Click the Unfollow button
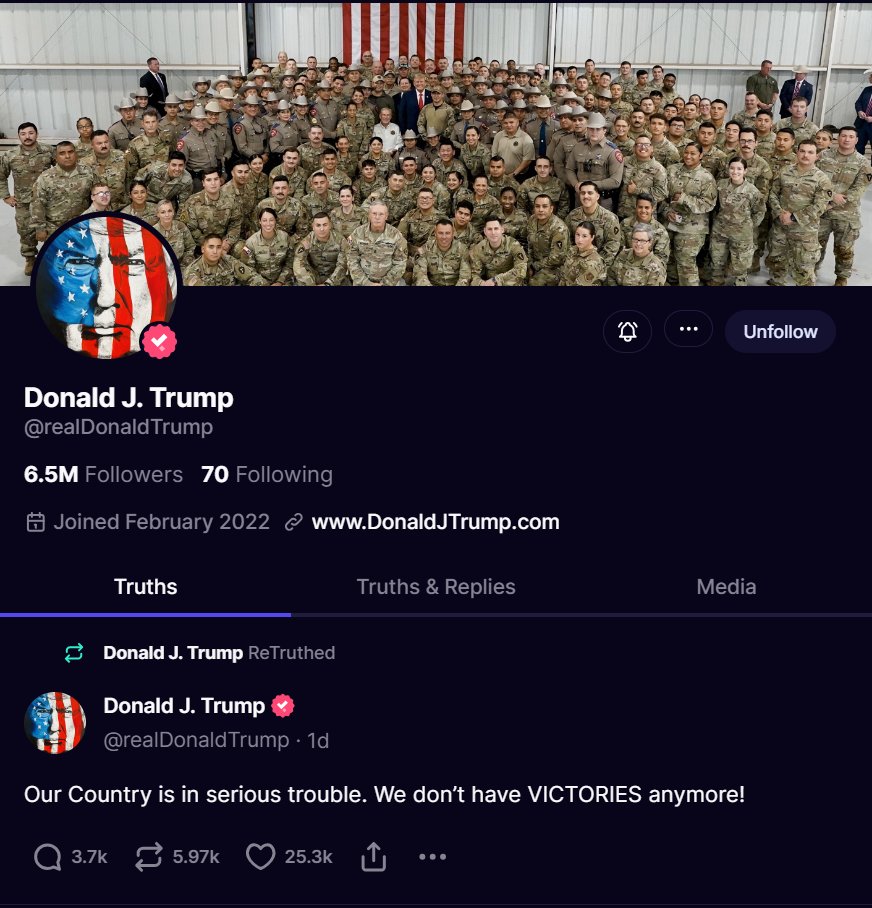 point(780,332)
